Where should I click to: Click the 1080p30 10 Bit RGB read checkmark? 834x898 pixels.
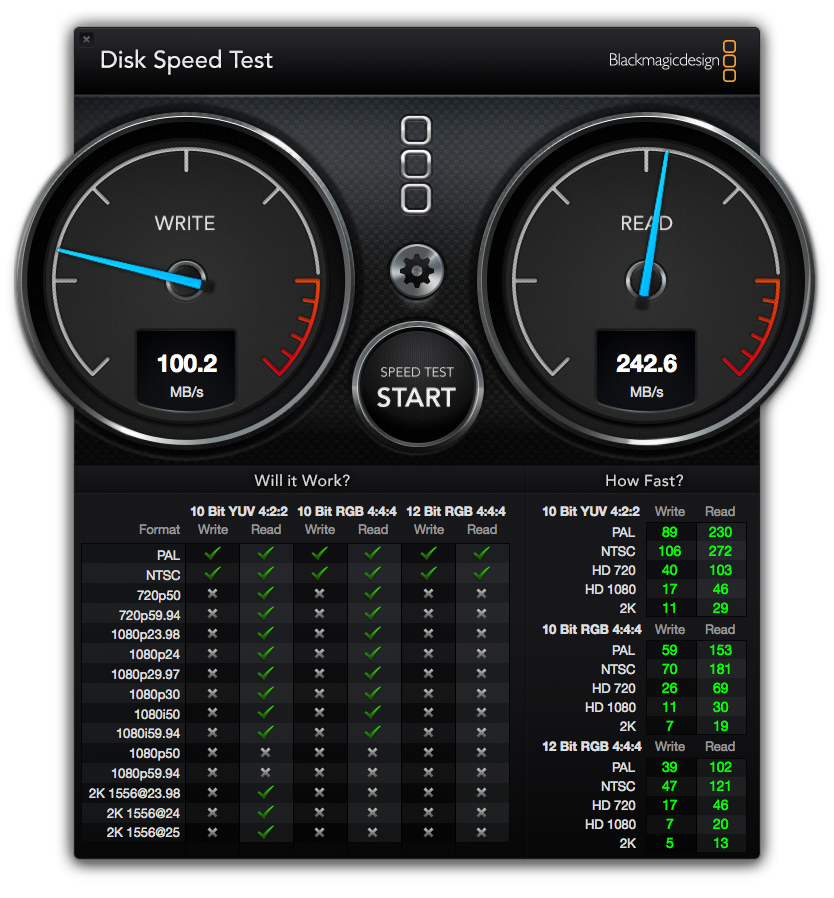[x=372, y=693]
